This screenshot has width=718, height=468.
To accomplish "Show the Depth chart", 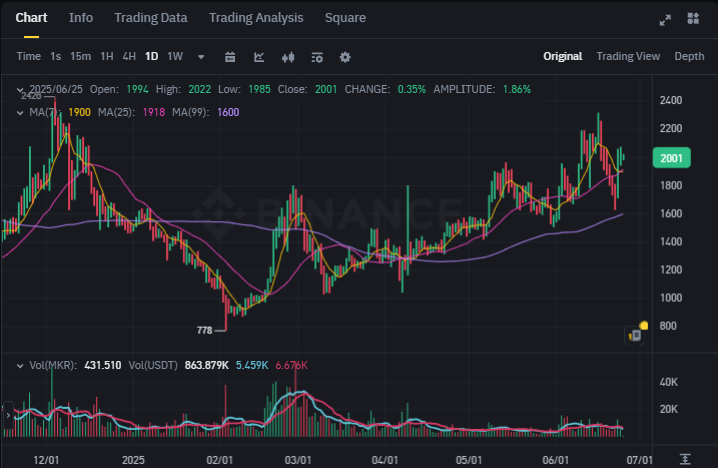I will [689, 56].
